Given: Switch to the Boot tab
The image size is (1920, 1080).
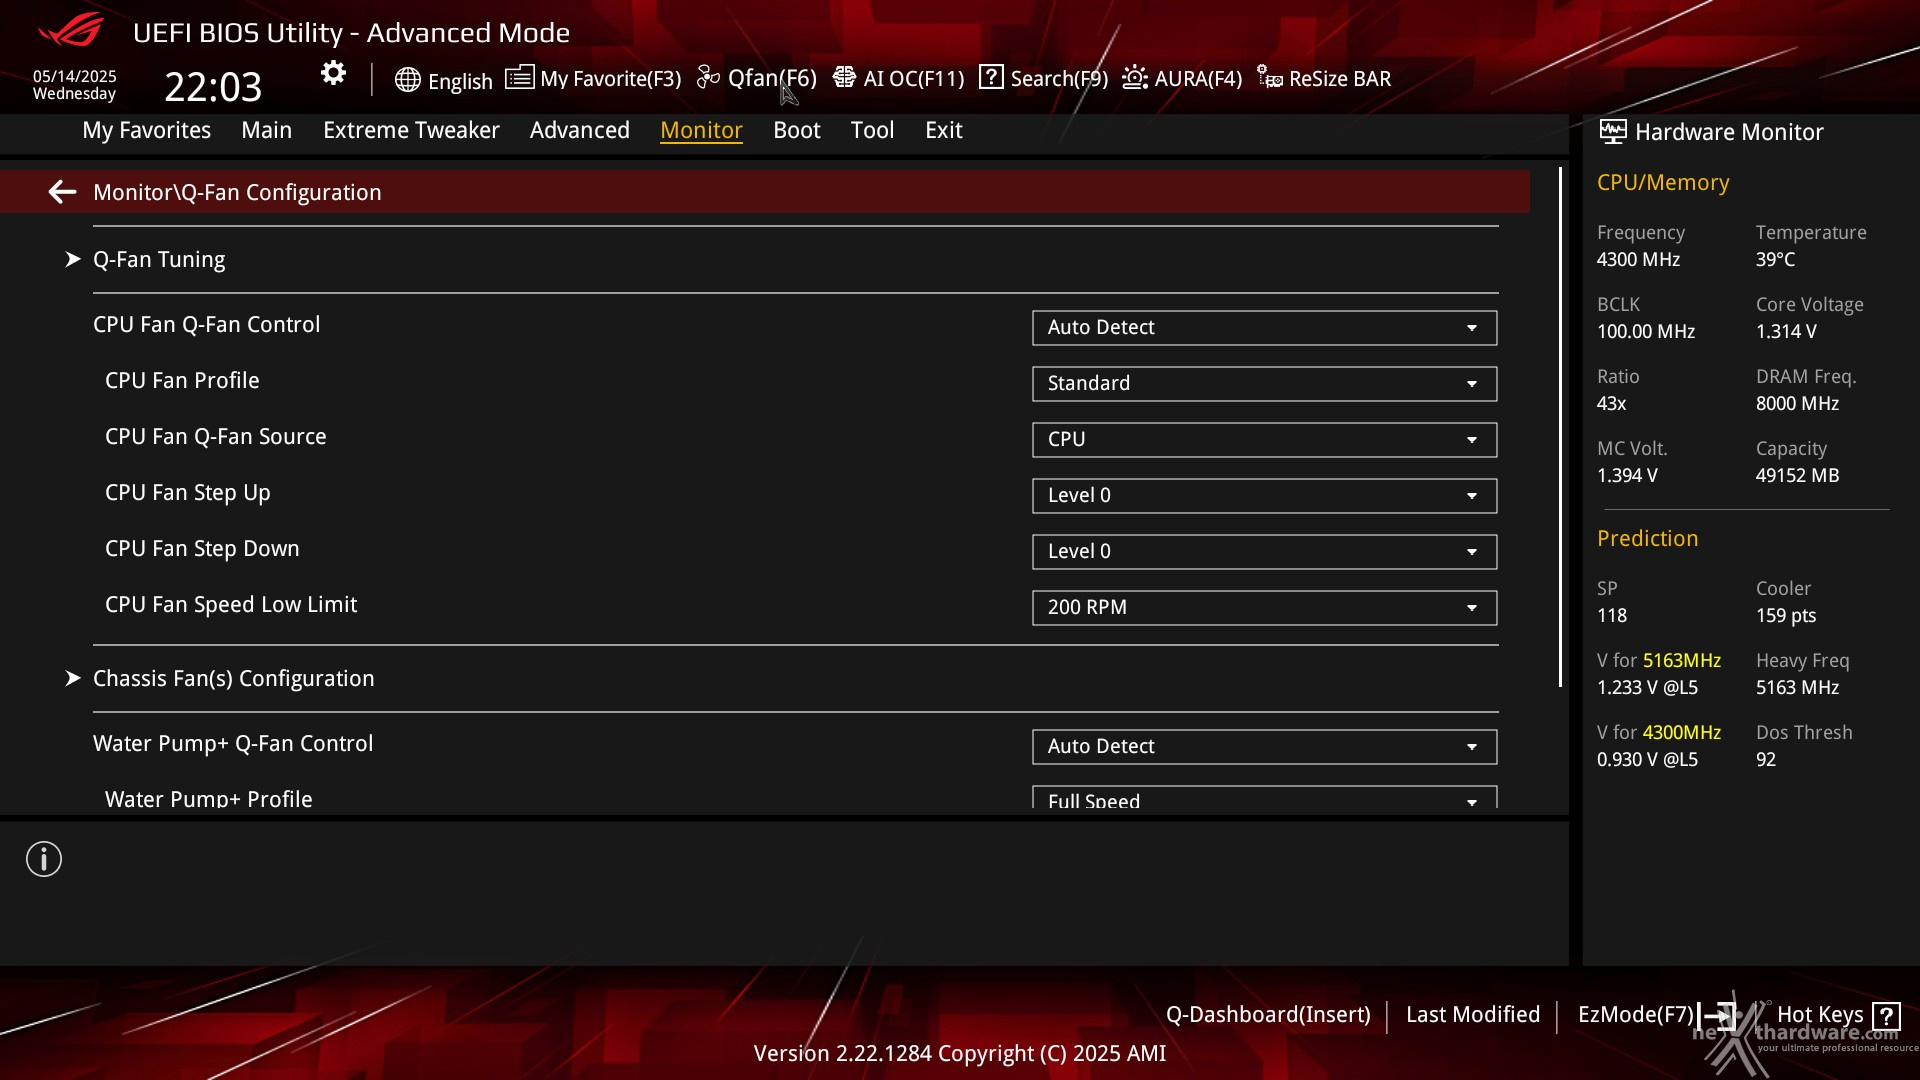Looking at the screenshot, I should coord(796,130).
